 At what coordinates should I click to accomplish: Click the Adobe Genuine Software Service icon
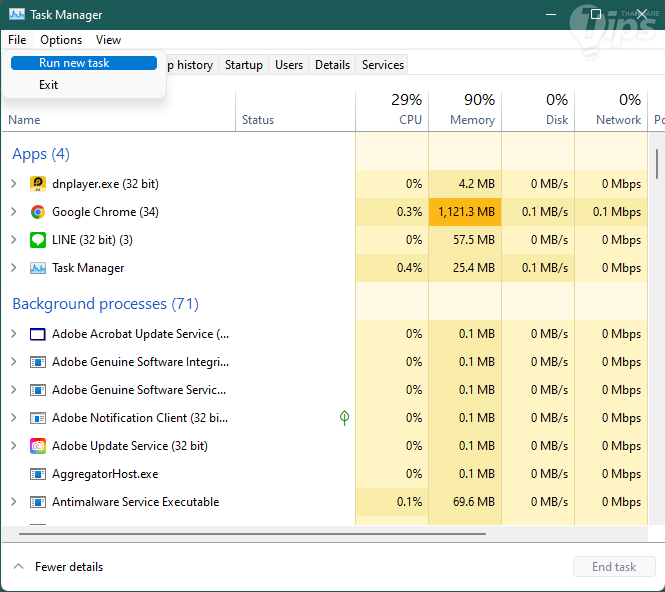pos(38,390)
